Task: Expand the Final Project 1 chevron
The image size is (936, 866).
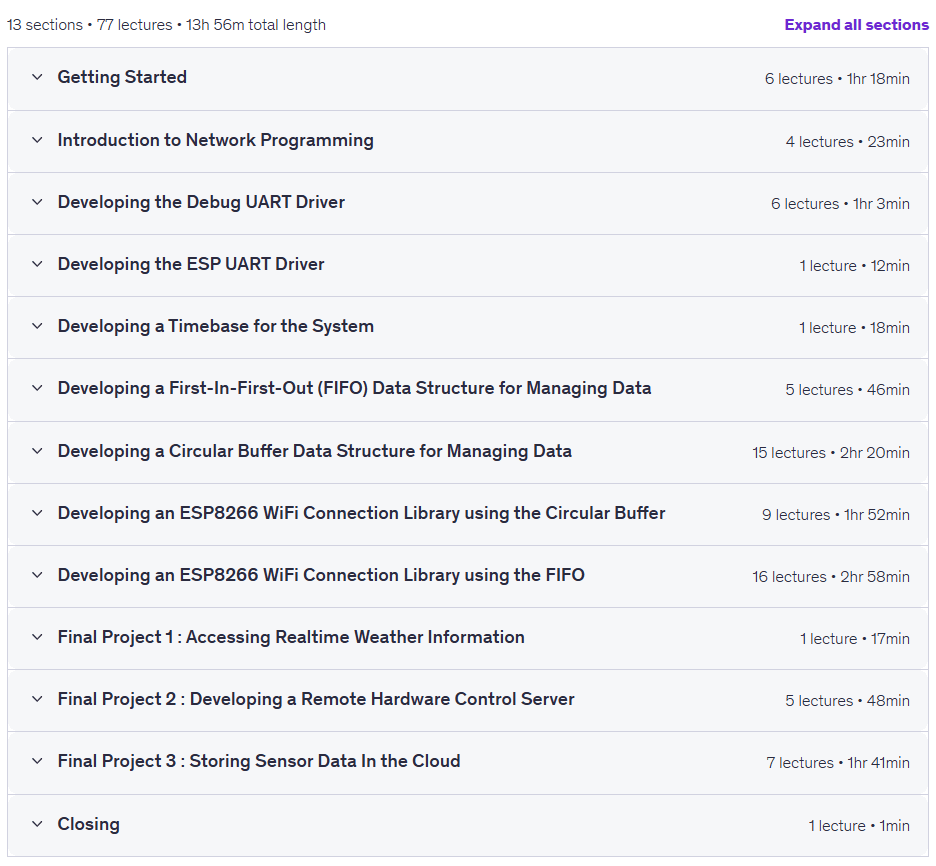Action: tap(37, 637)
